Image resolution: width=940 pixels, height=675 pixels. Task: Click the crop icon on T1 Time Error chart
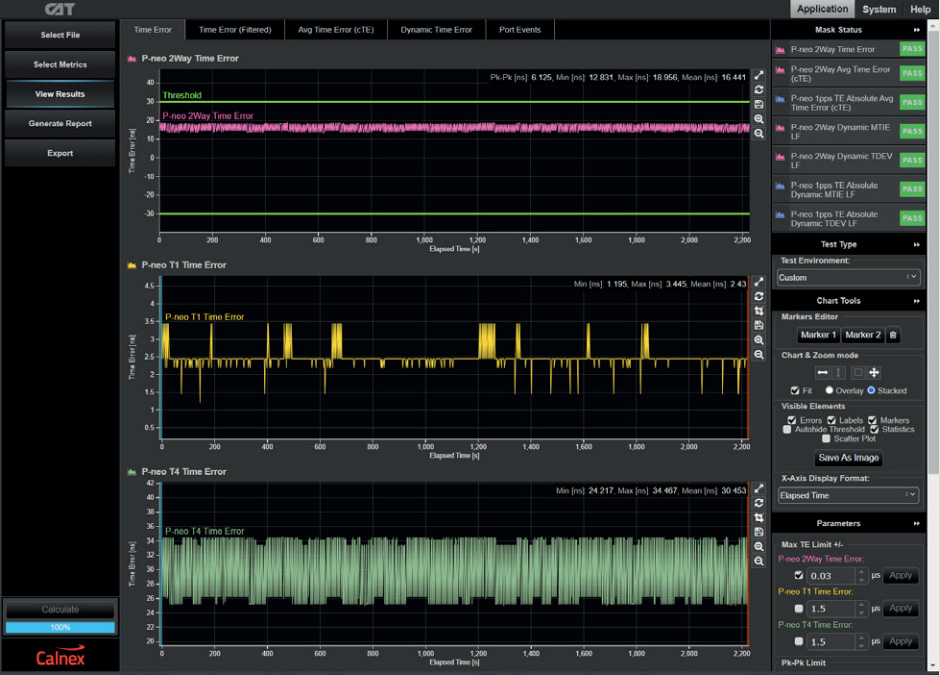pos(759,311)
